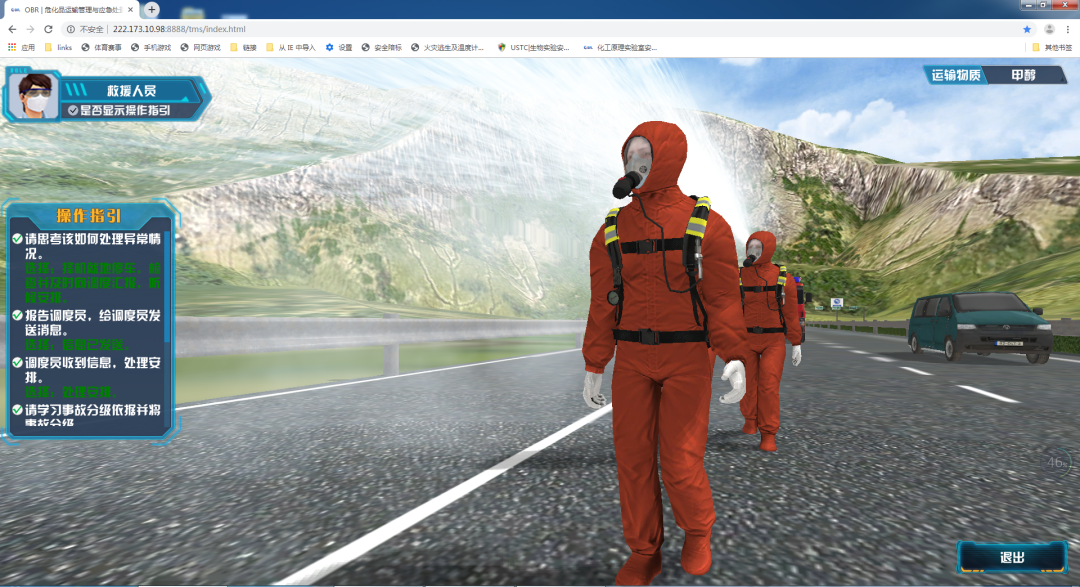Click the round timer indicator showing 46

coord(1056,463)
